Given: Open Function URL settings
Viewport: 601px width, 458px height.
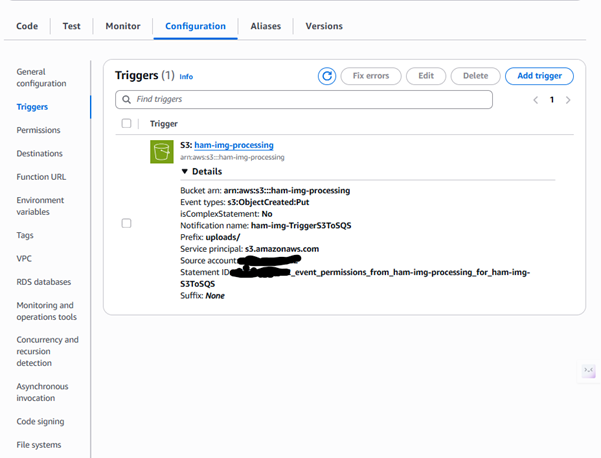Looking at the screenshot, I should pyautogui.click(x=41, y=177).
